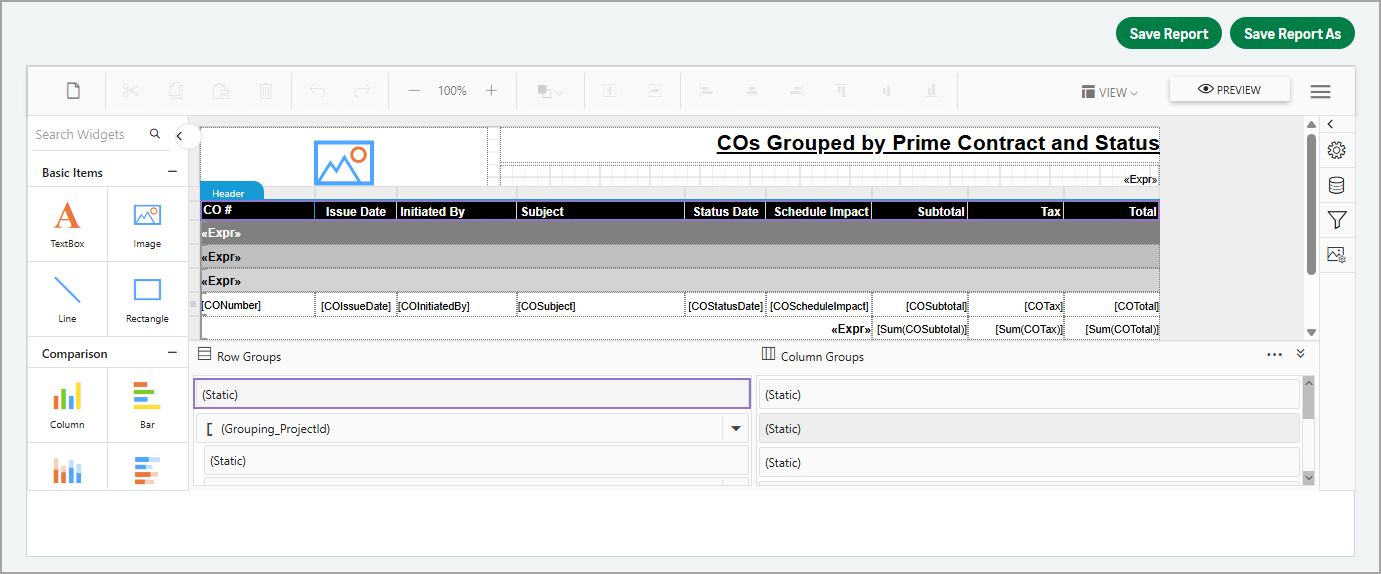Screen dimensions: 1381x574
Task: Click the zoom in plus icon
Action: pos(491,91)
